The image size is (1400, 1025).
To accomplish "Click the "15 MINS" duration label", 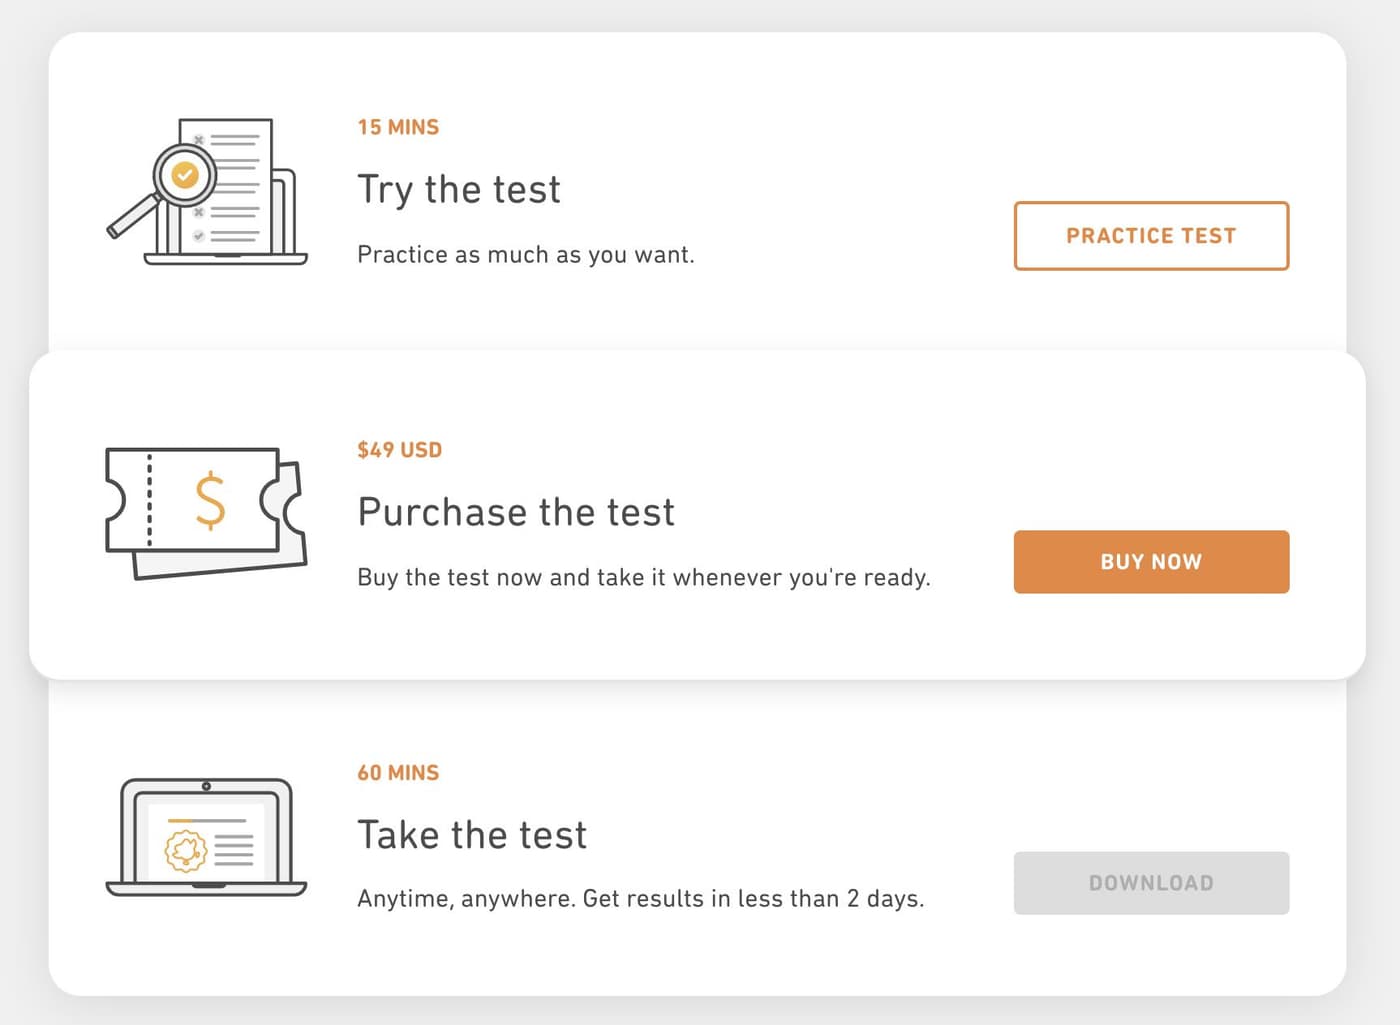I will tap(398, 127).
